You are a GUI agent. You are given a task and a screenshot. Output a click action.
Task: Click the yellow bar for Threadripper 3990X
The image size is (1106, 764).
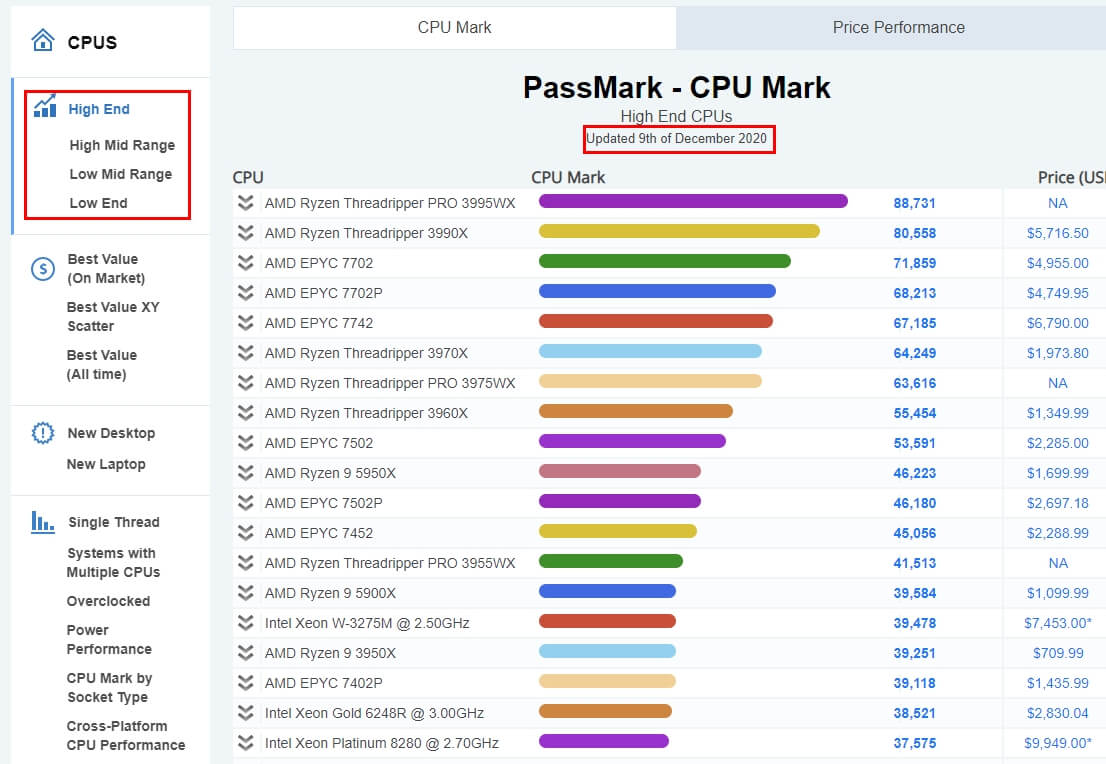[679, 231]
